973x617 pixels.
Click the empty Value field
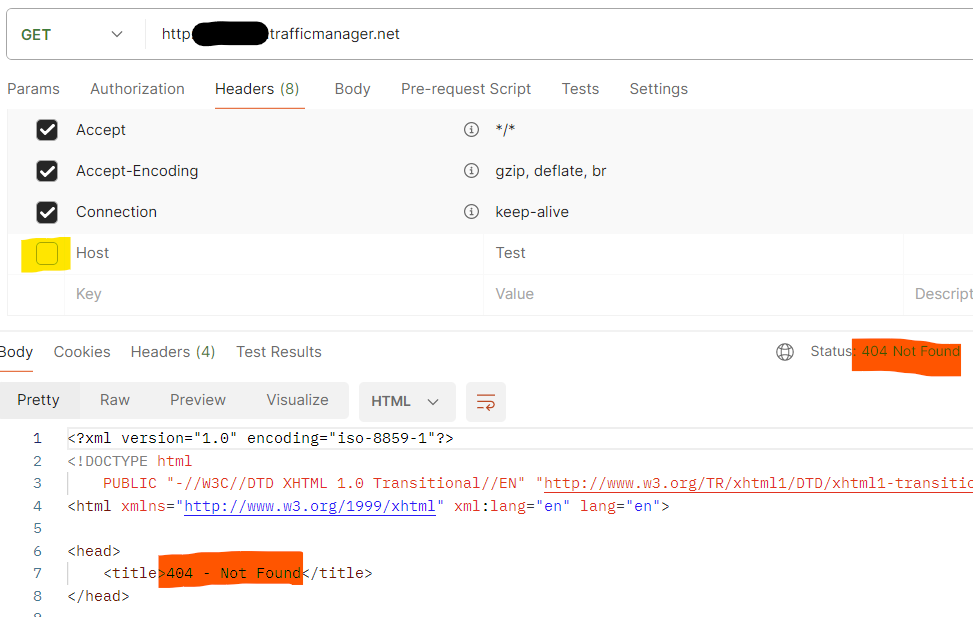[693, 294]
